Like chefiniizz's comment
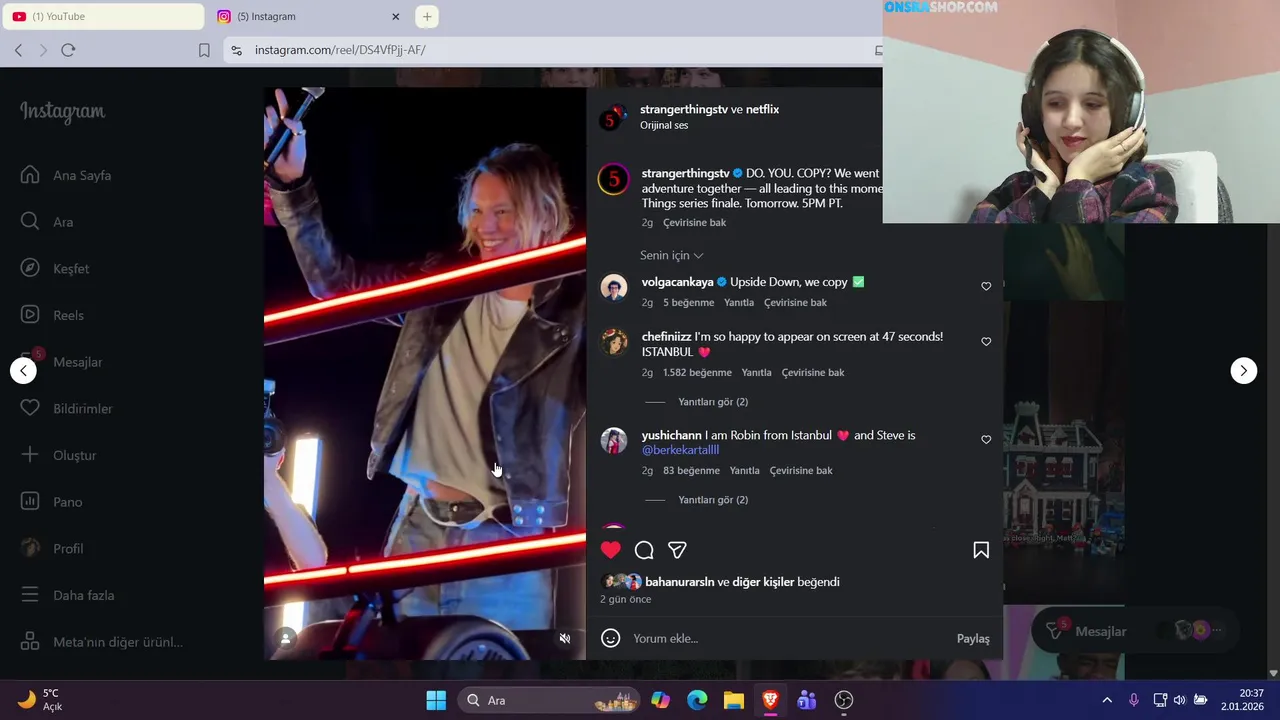The height and width of the screenshot is (720, 1280). (x=986, y=341)
